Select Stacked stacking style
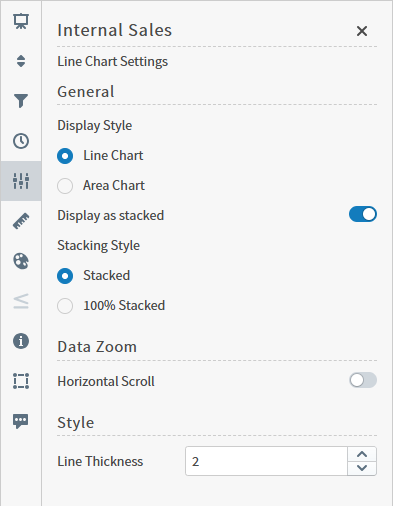The height and width of the screenshot is (506, 393). coord(65,276)
